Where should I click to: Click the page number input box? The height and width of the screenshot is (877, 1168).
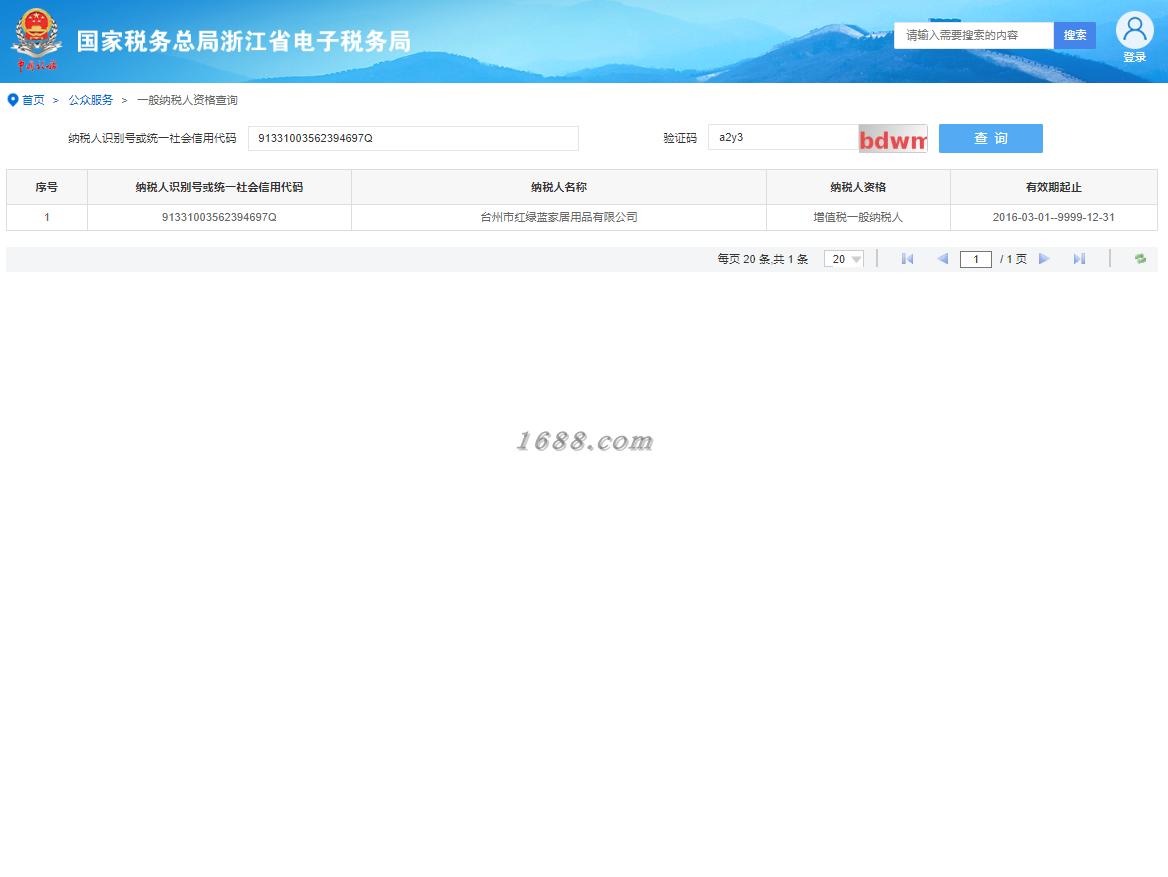tap(976, 259)
